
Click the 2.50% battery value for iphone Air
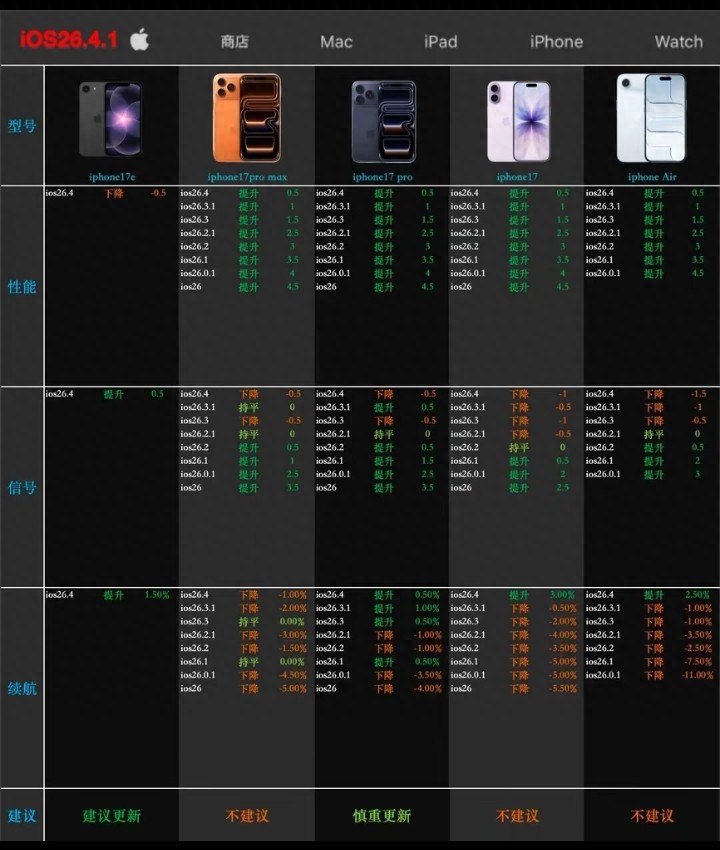tap(697, 595)
